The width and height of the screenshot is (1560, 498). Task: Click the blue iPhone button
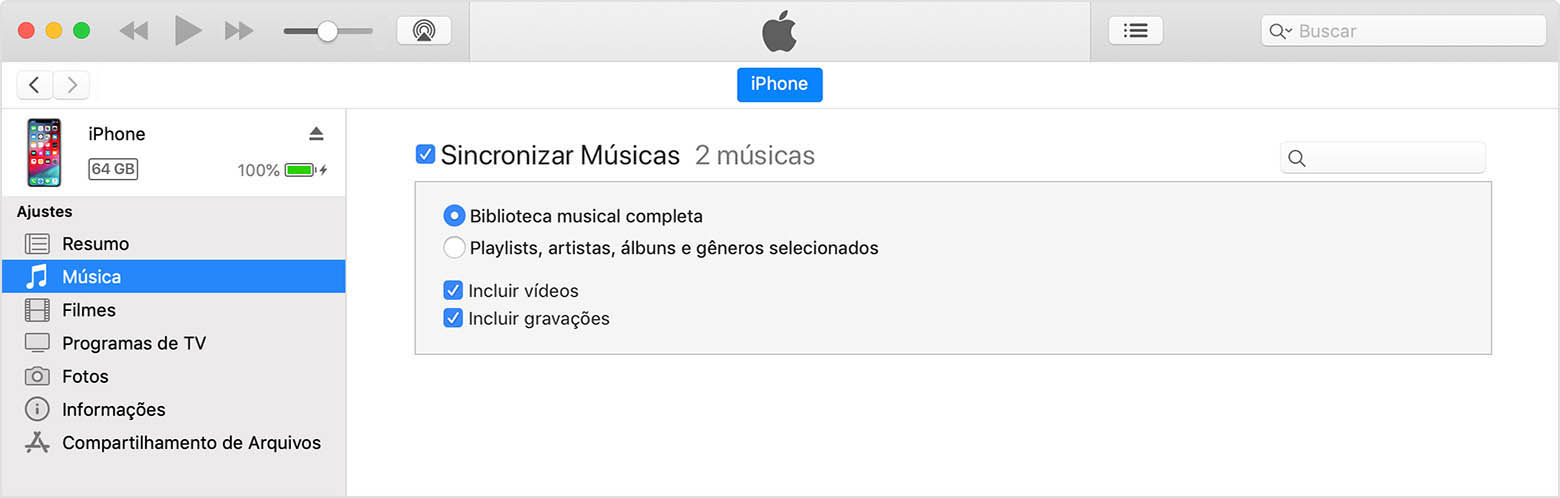[779, 85]
